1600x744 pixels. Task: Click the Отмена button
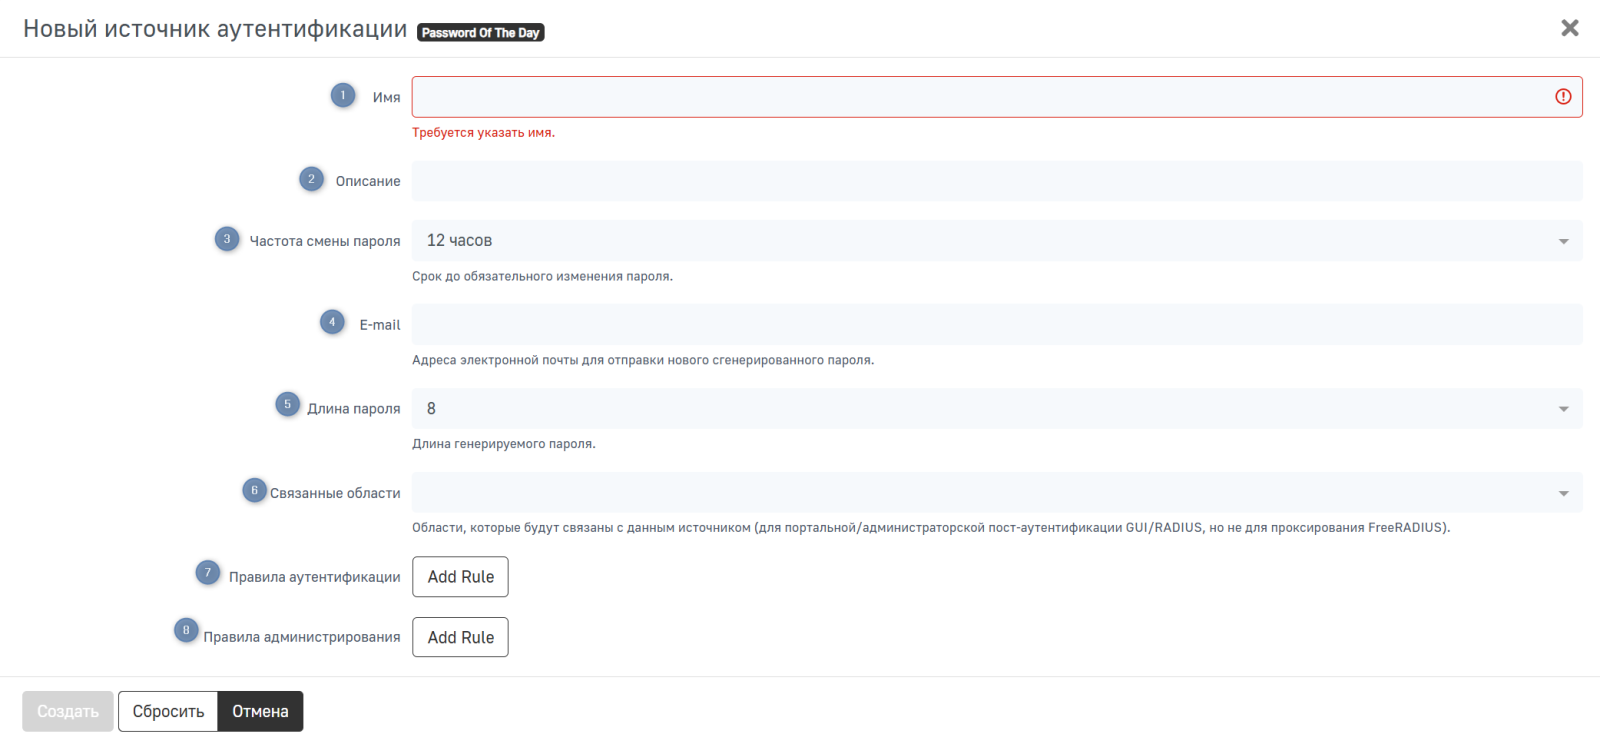coord(260,712)
